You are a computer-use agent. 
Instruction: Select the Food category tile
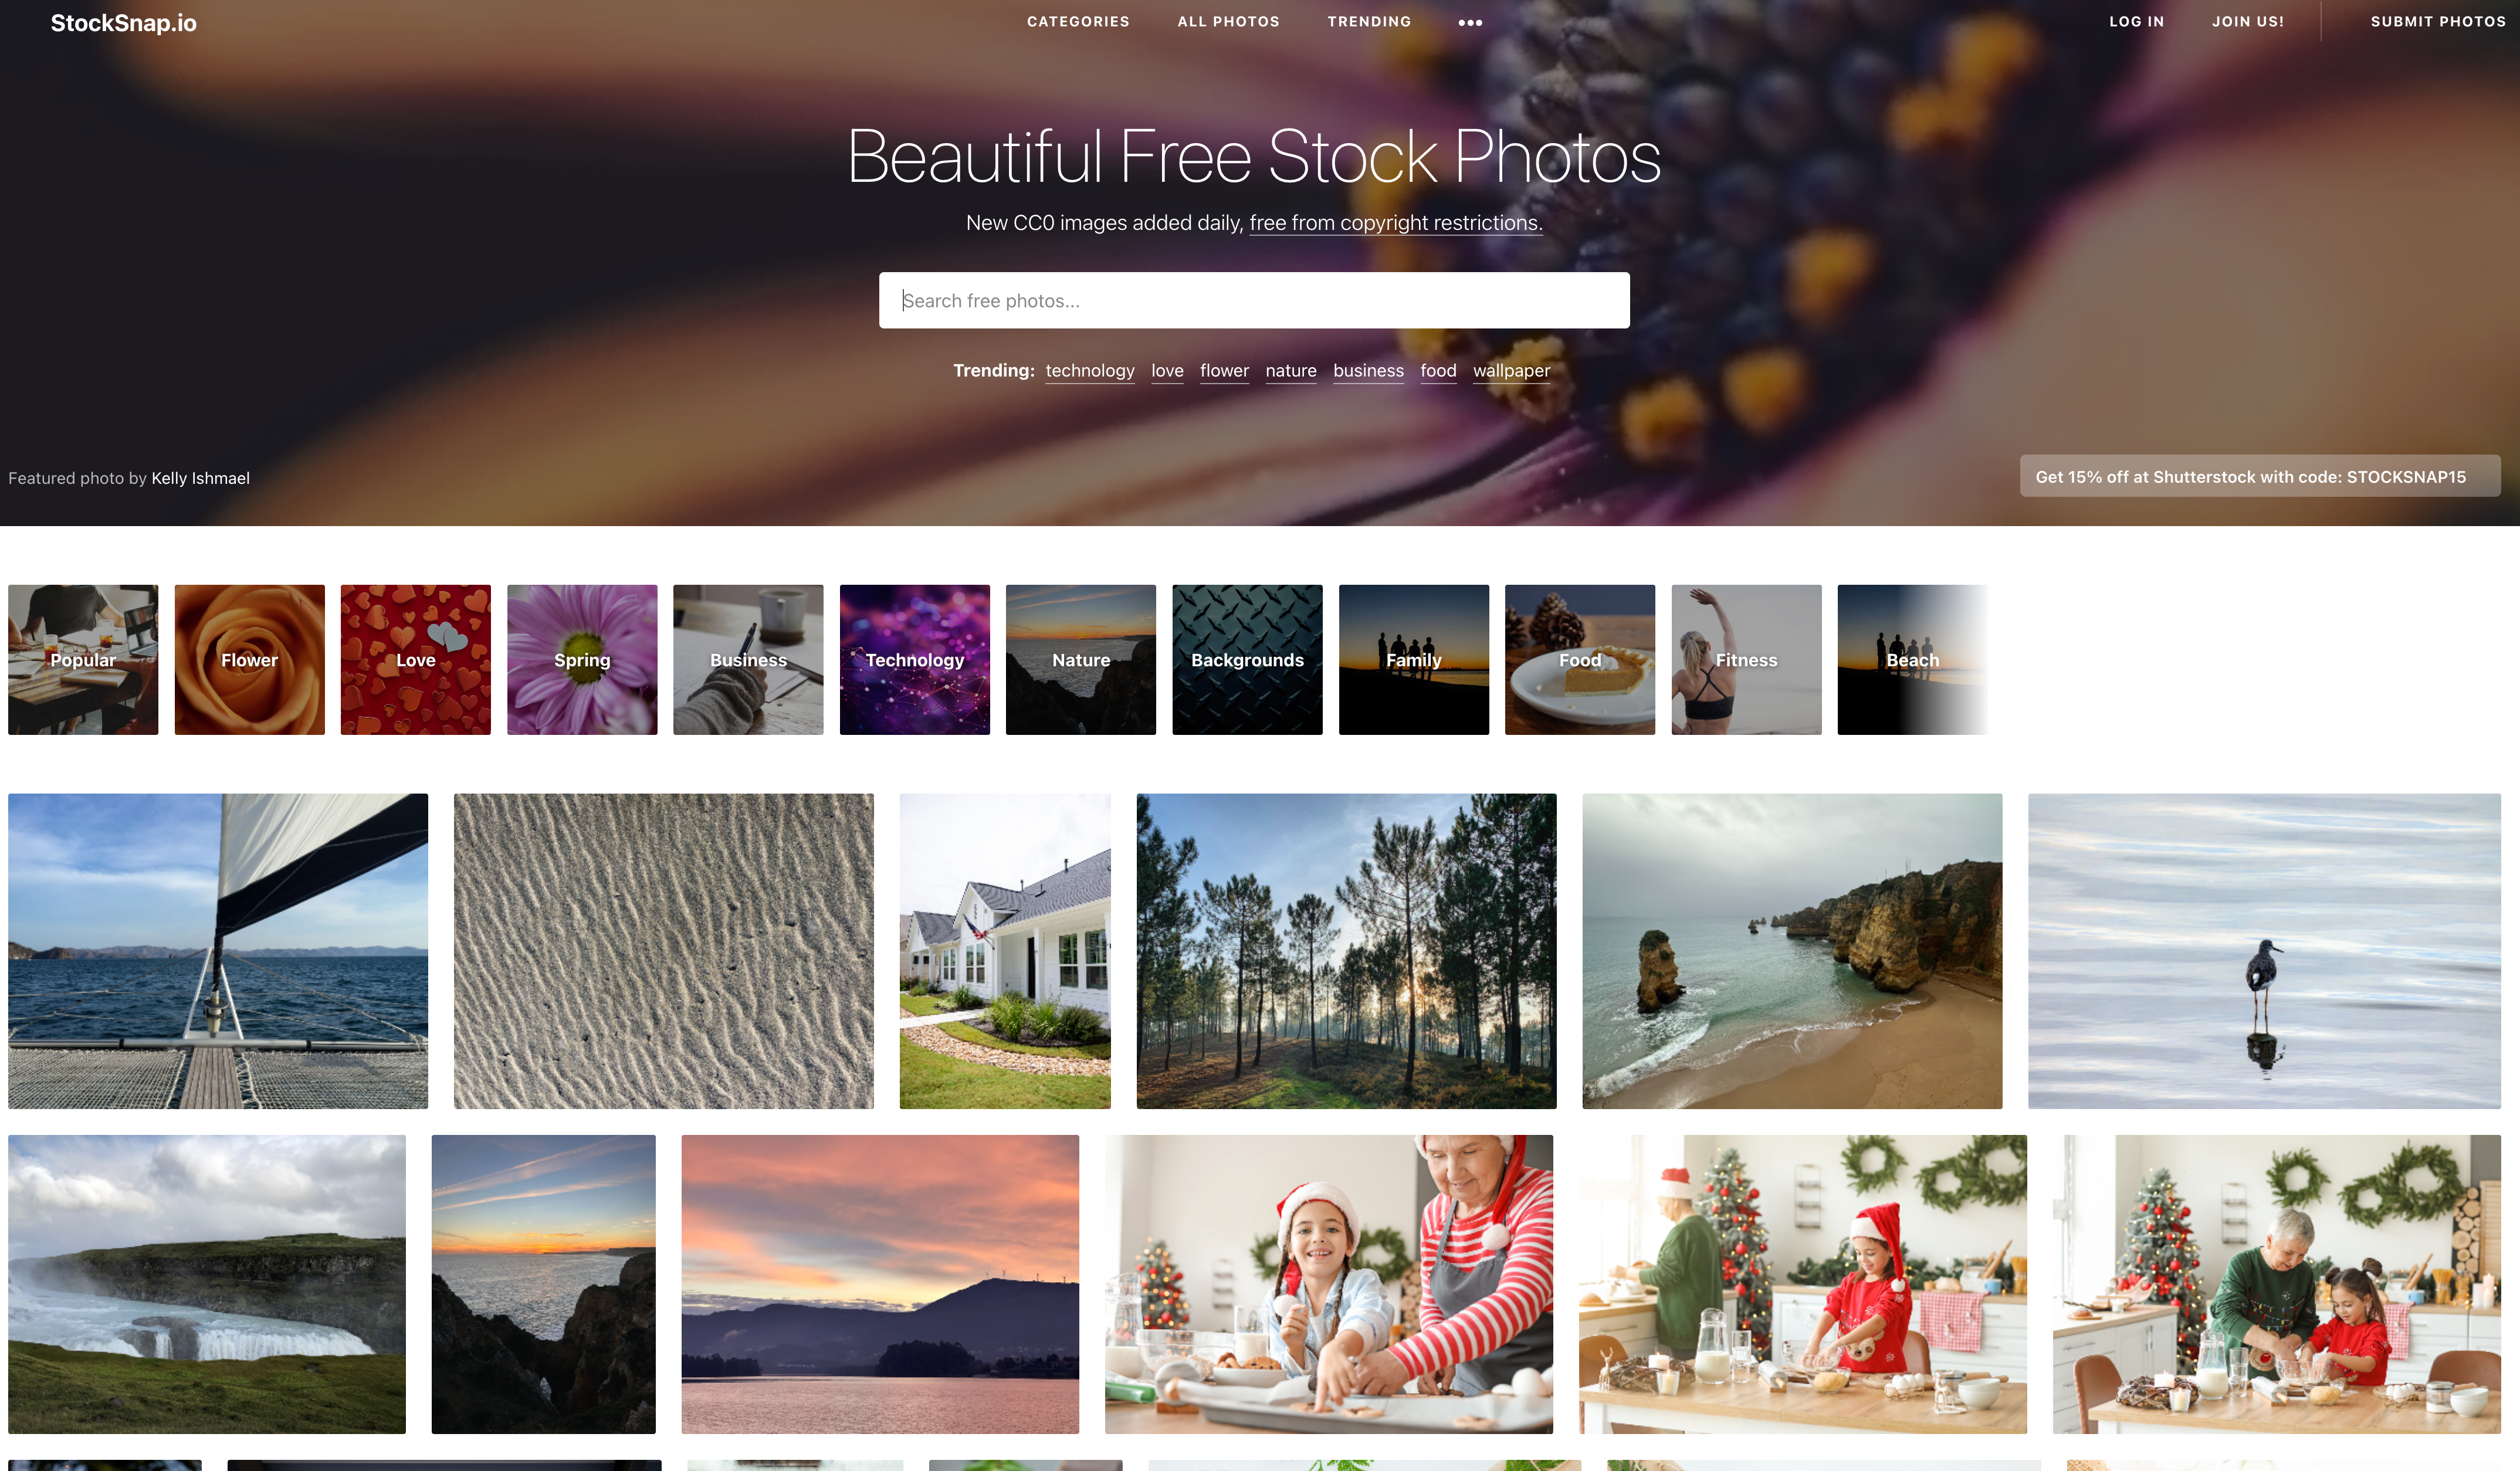coord(1580,660)
